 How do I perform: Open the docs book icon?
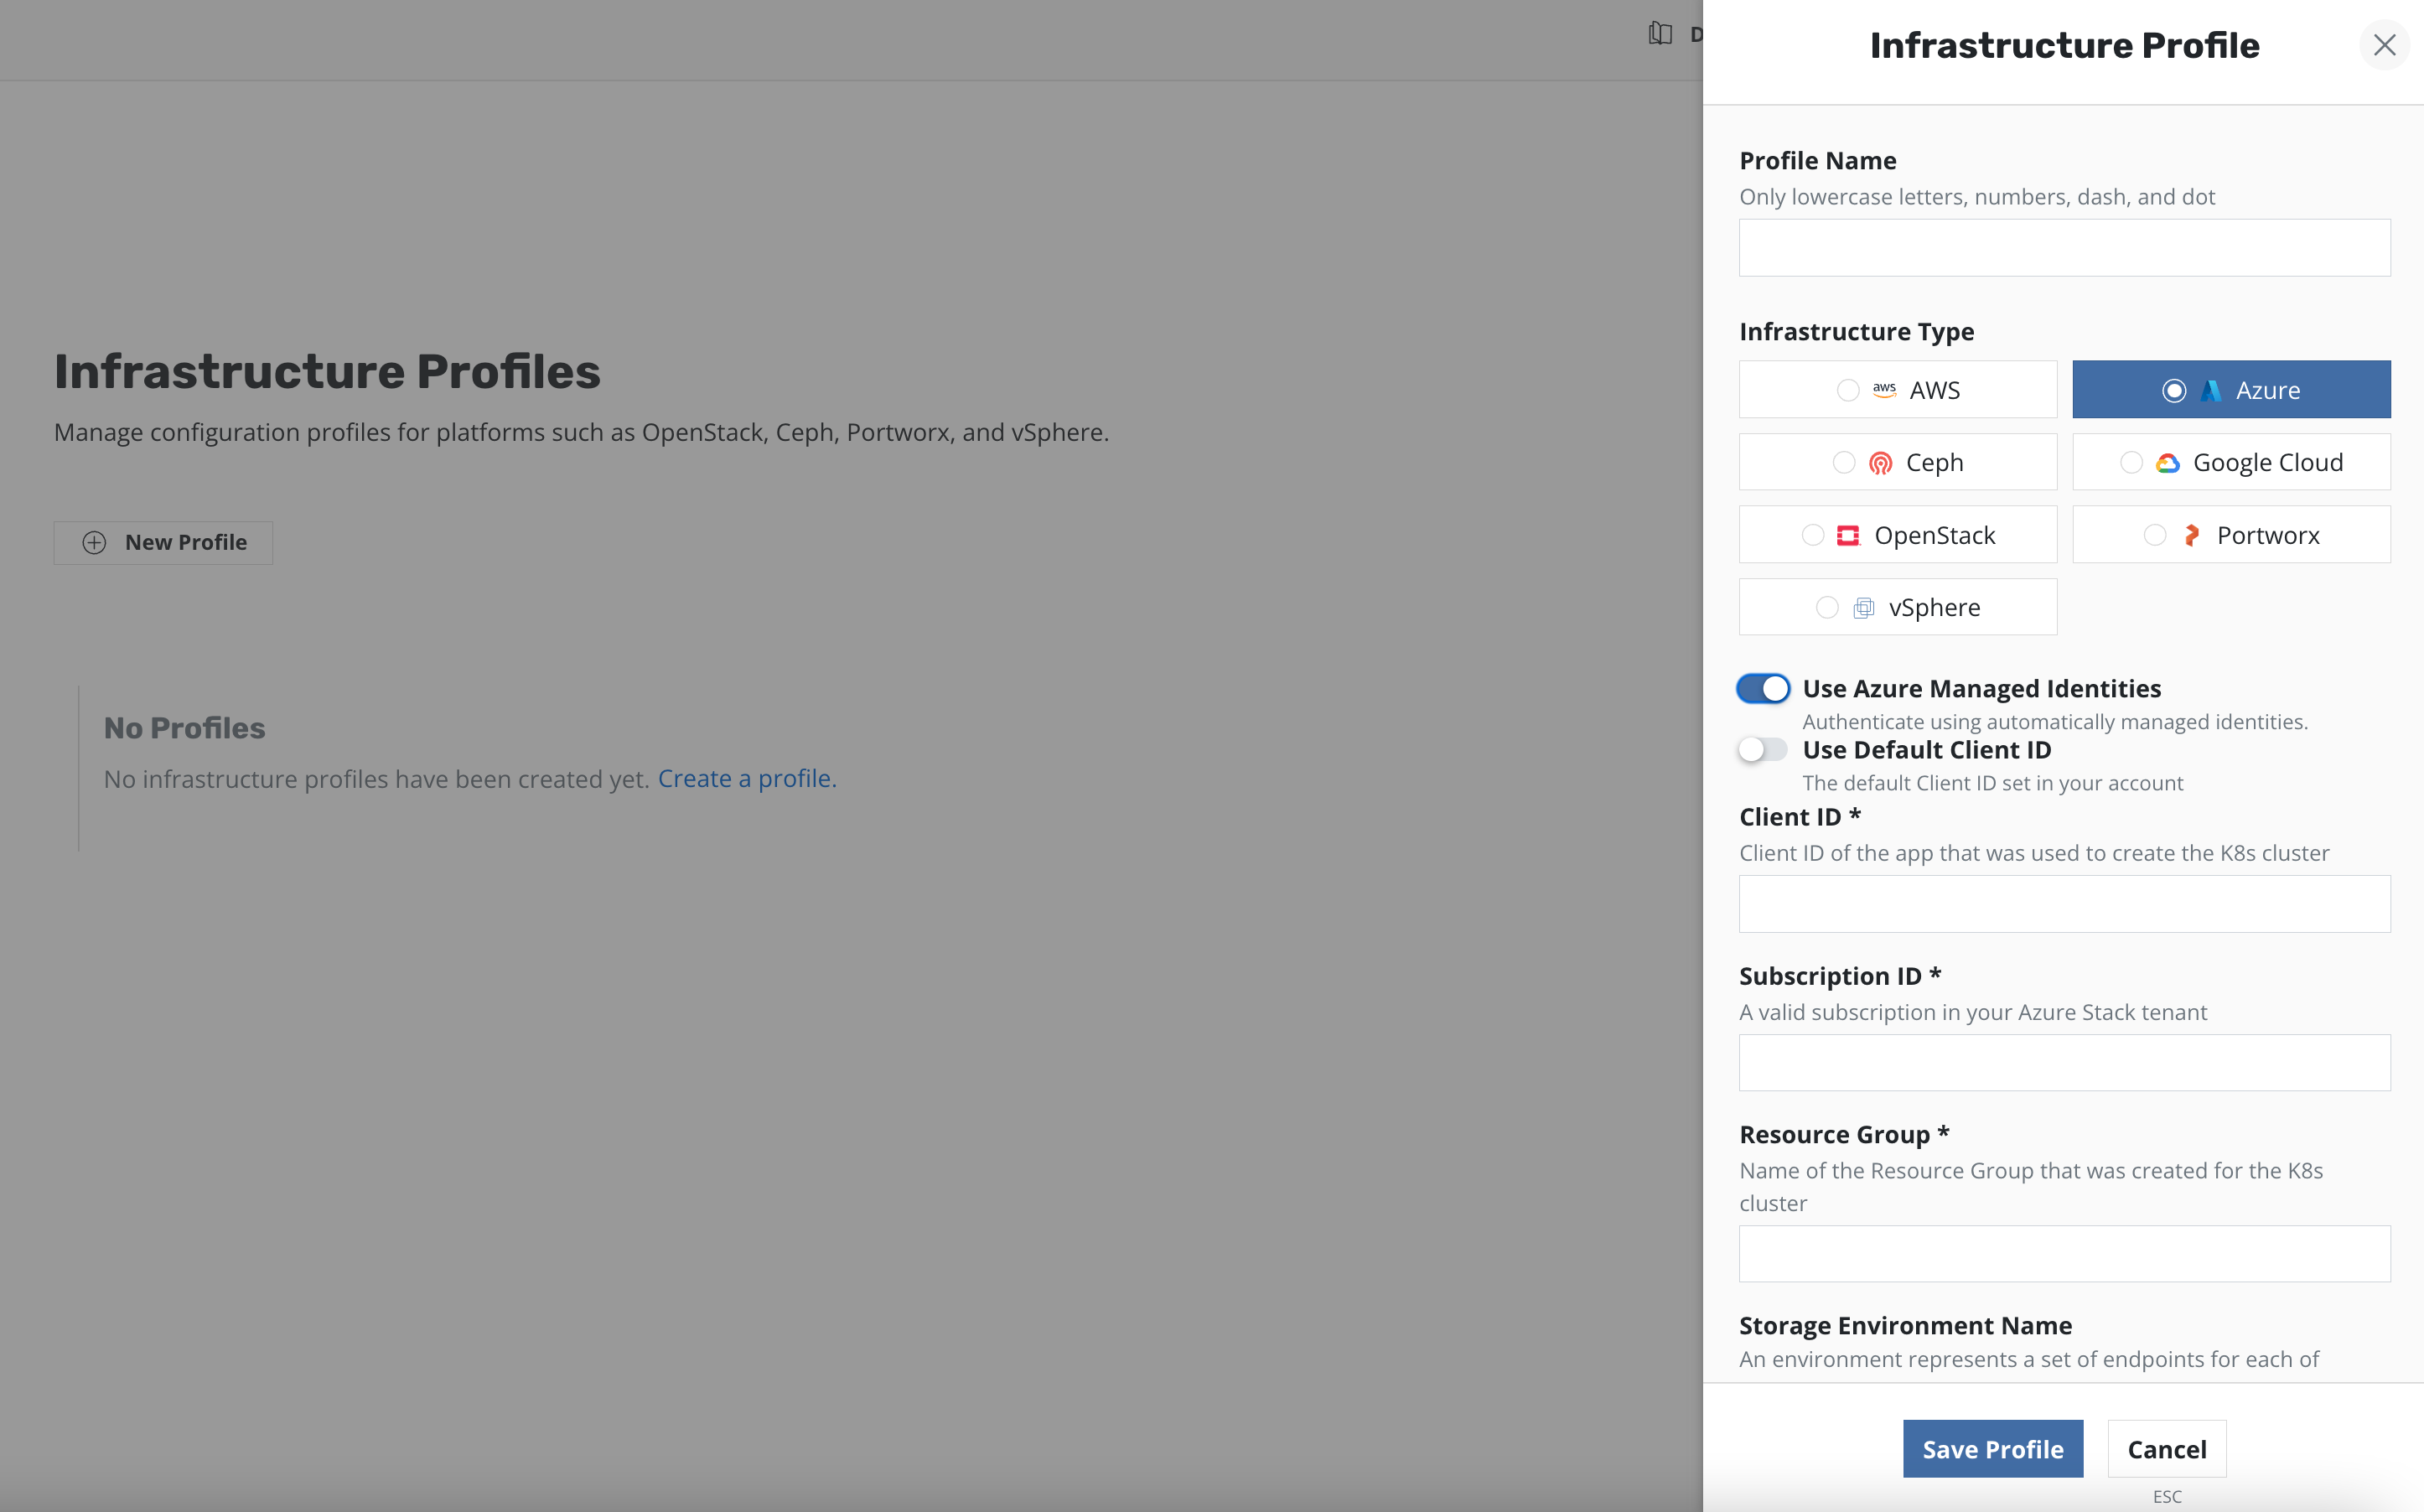point(1660,34)
